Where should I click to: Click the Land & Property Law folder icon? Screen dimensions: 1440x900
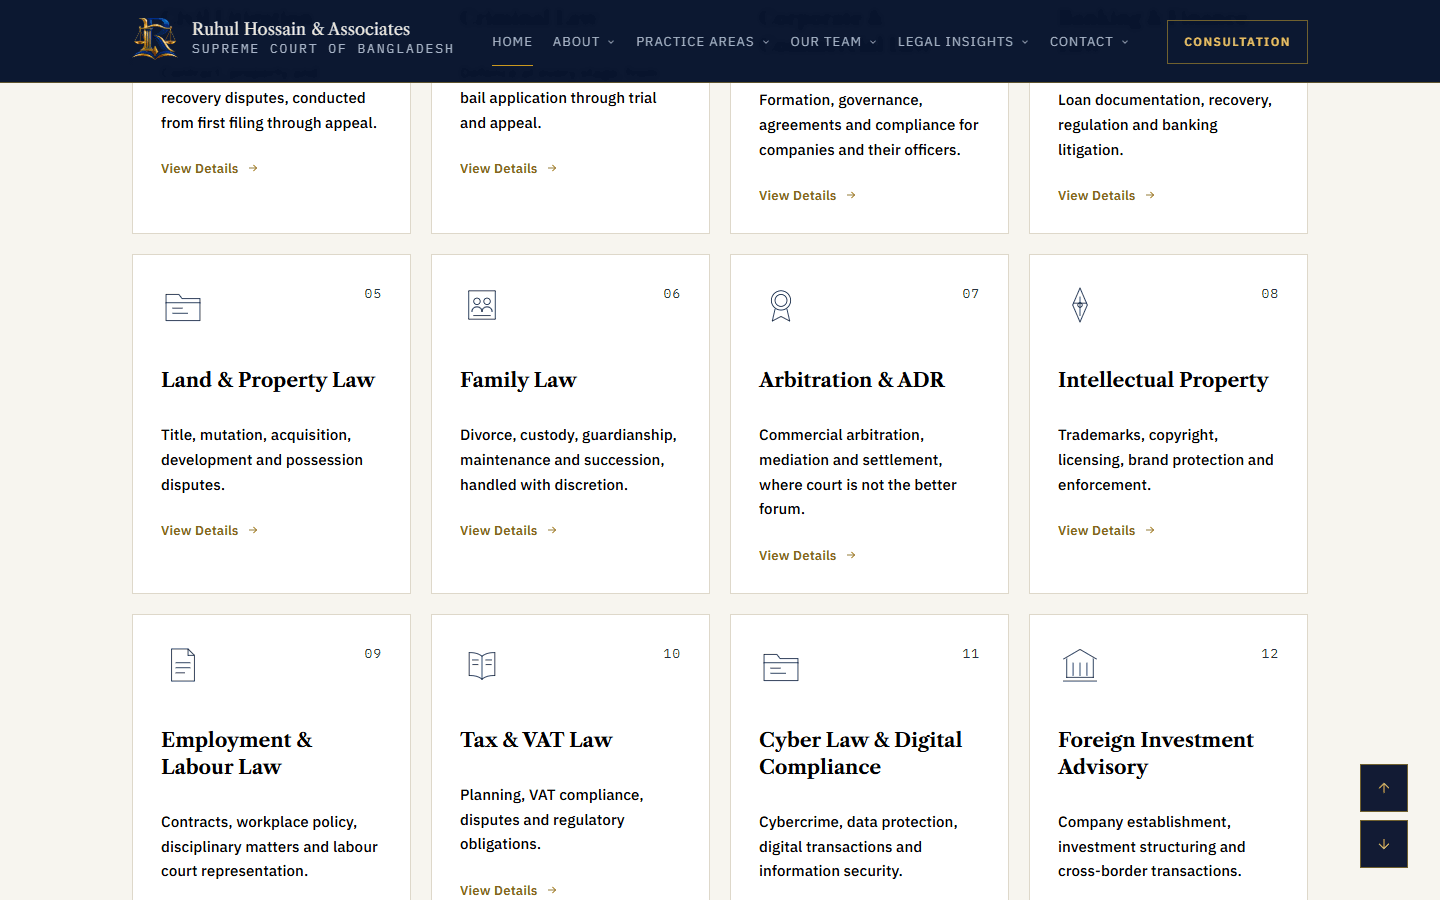pos(183,307)
